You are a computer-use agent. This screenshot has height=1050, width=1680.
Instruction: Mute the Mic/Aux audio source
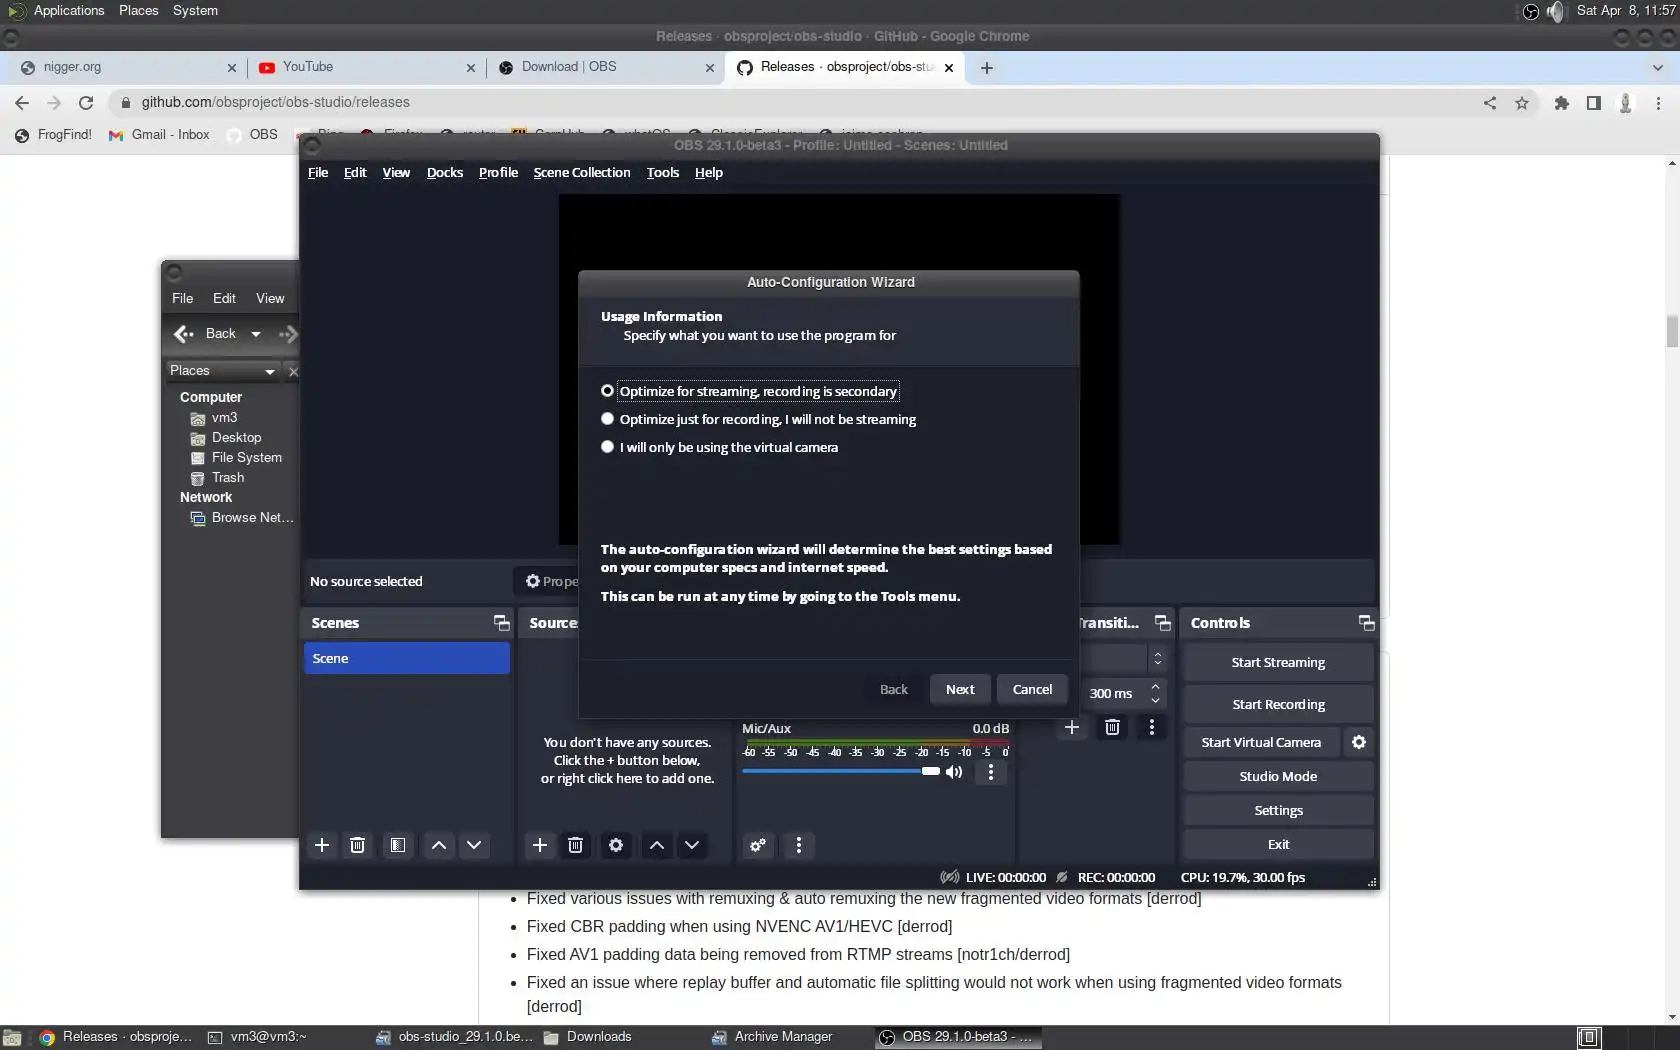(954, 772)
